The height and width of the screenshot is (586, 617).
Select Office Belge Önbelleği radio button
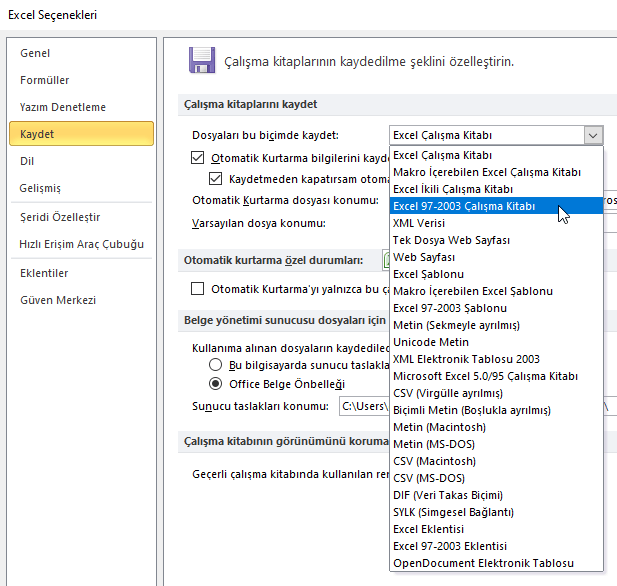click(x=215, y=384)
